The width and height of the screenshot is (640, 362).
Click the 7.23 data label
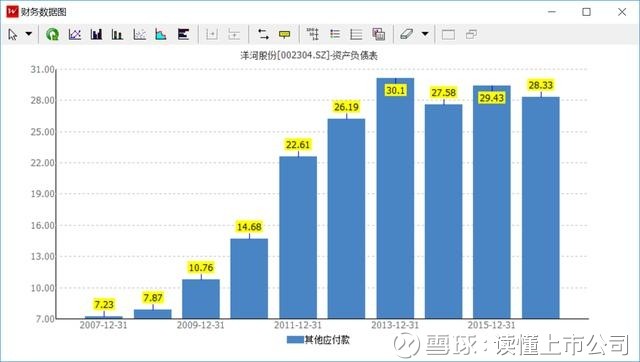104,304
